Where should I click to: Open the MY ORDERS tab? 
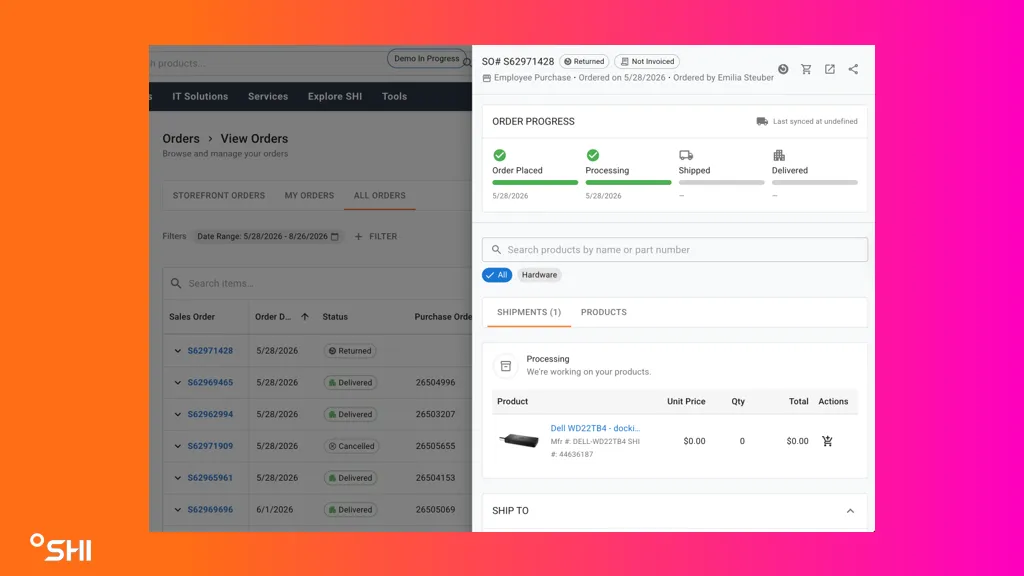[x=309, y=195]
